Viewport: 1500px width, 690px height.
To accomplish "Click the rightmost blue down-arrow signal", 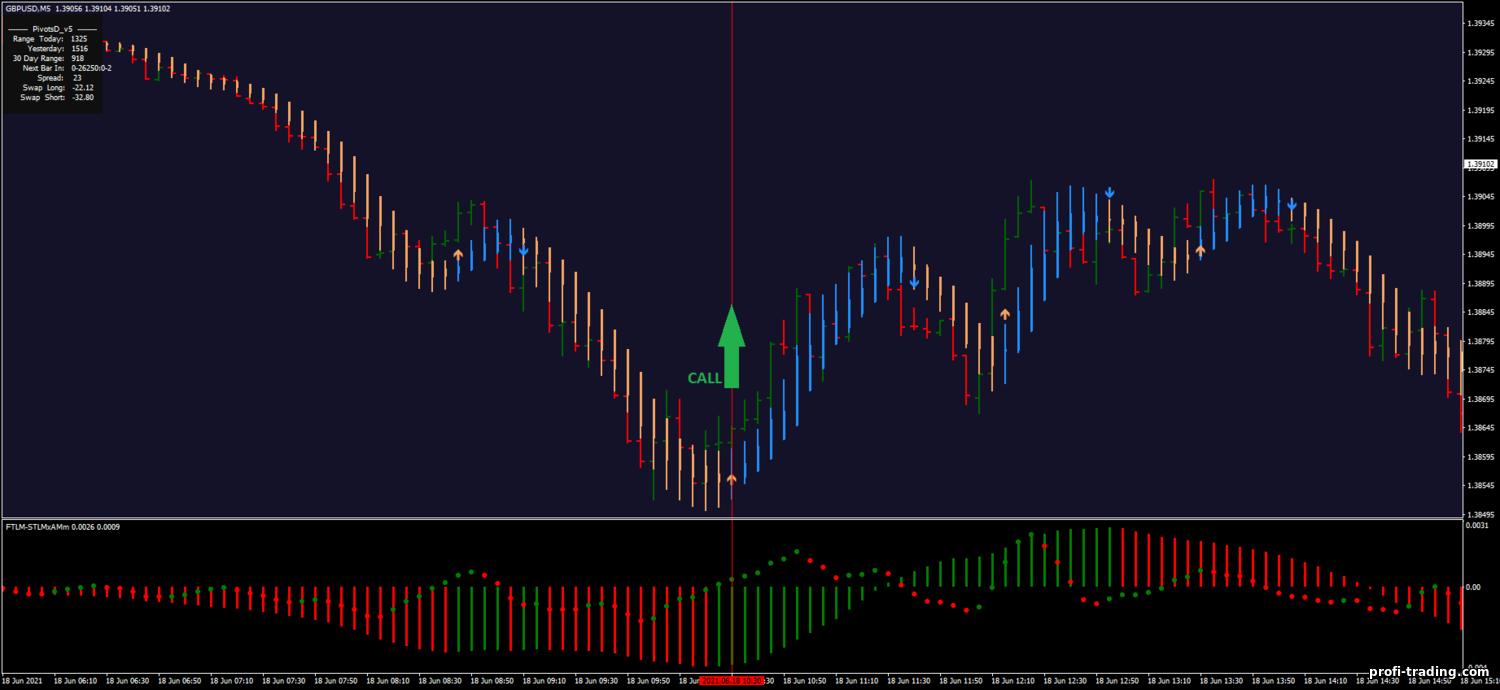I will click(1291, 206).
